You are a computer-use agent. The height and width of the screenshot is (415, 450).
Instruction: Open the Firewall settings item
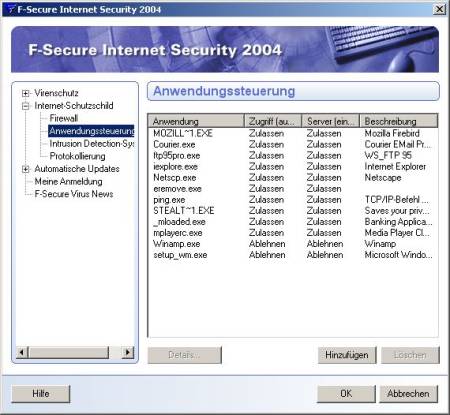[63, 118]
